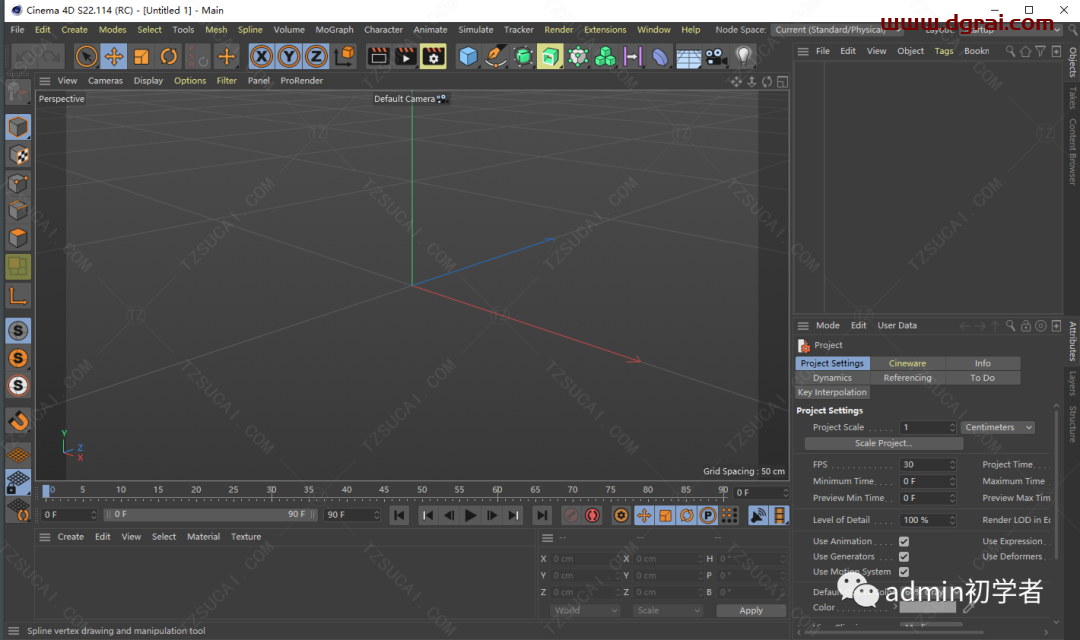Switch to Dynamics tab
Image resolution: width=1080 pixels, height=640 pixels.
[832, 378]
